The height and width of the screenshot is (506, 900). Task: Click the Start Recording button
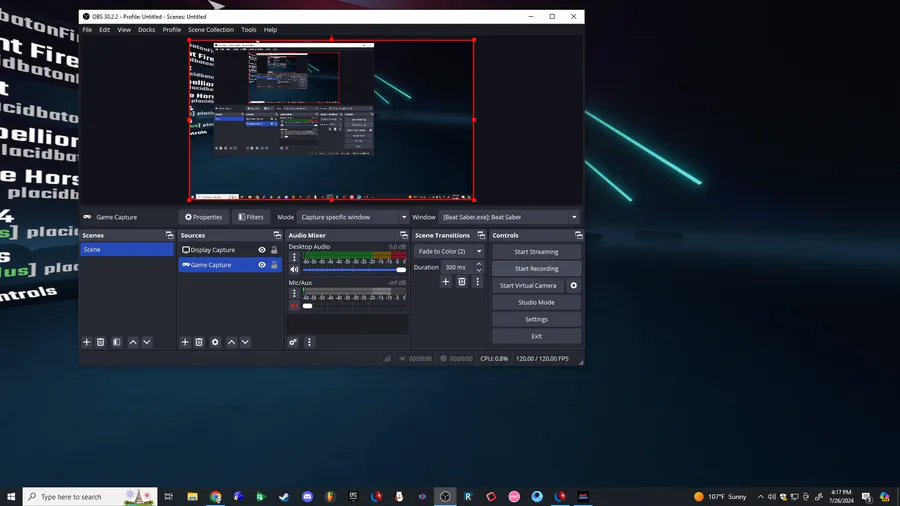coord(536,268)
